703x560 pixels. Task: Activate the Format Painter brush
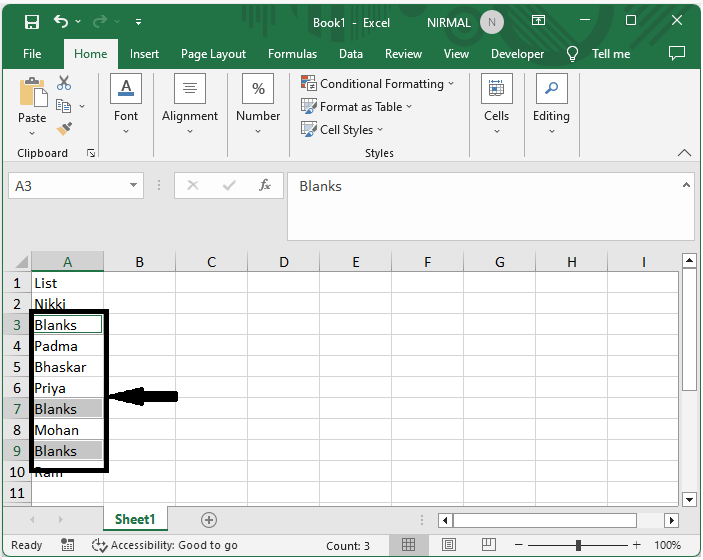pyautogui.click(x=65, y=129)
